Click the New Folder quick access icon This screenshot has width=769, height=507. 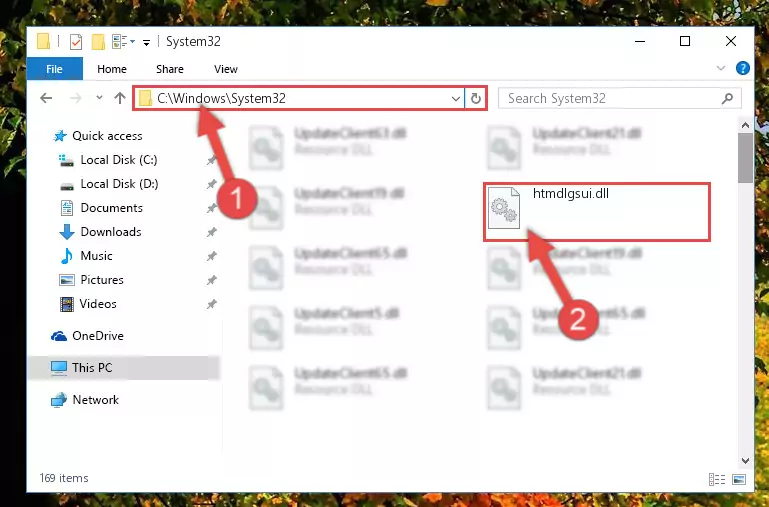[98, 42]
